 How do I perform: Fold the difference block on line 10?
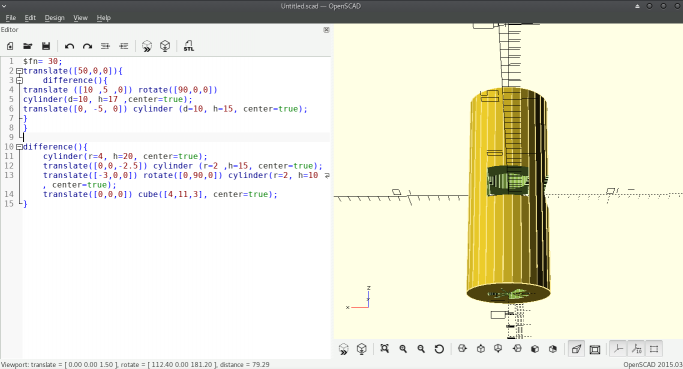click(x=19, y=147)
